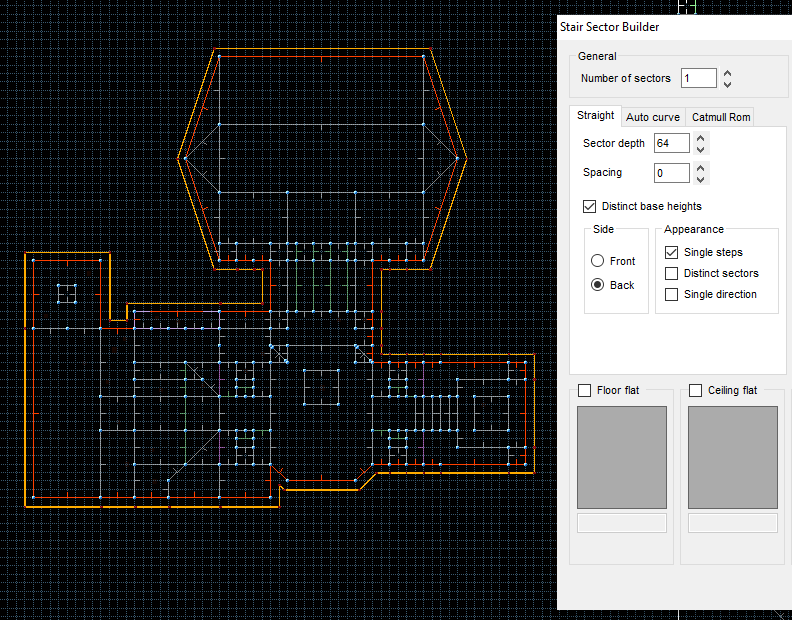Image resolution: width=792 pixels, height=620 pixels.
Task: Increase Spacing with up arrow
Action: point(701,168)
